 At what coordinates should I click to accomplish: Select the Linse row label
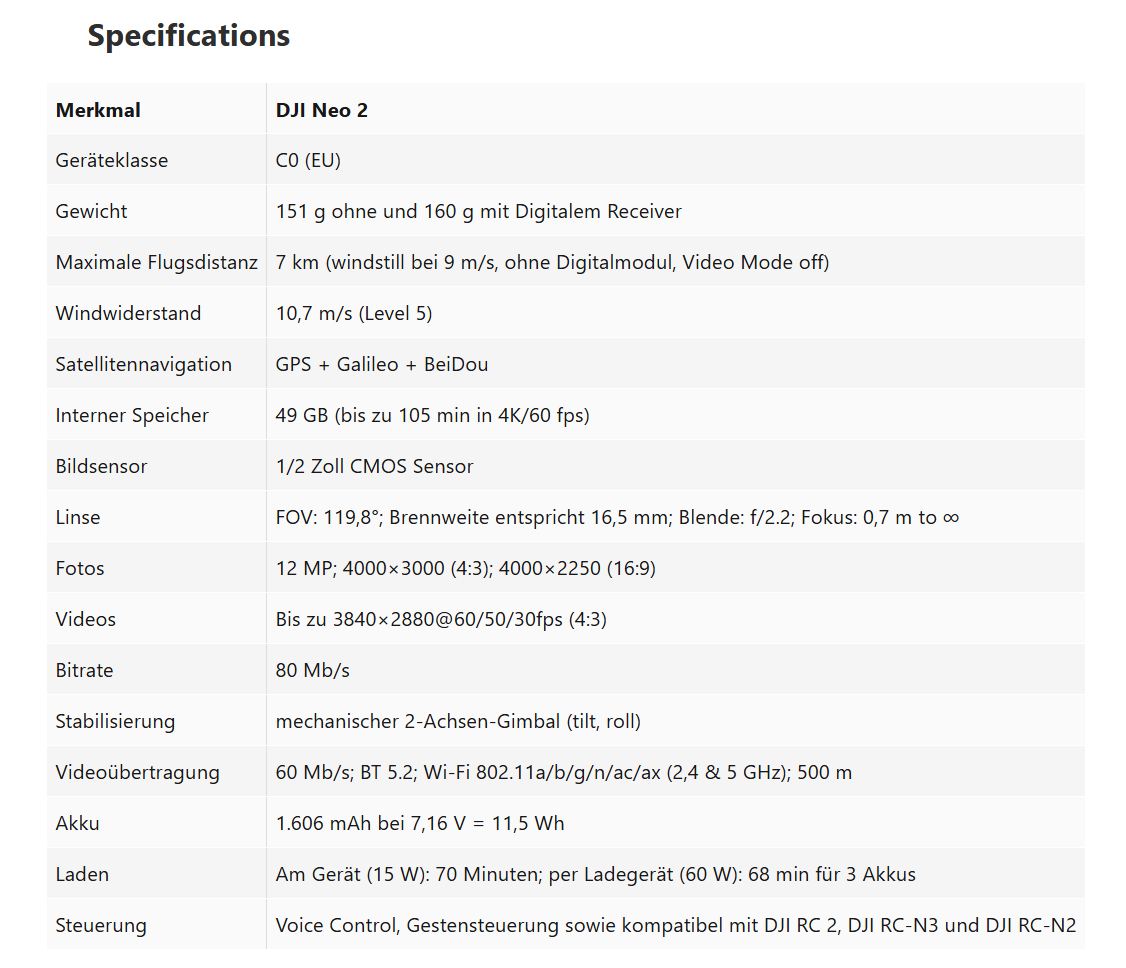[78, 518]
